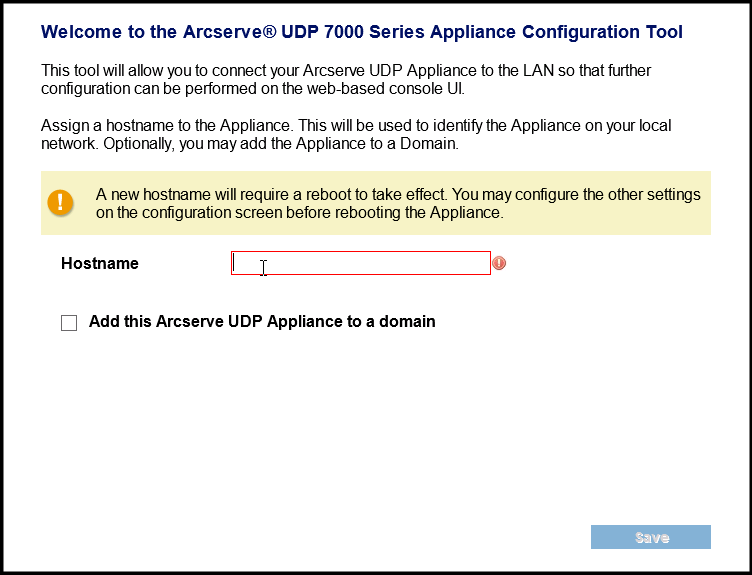The width and height of the screenshot is (752, 575).
Task: Click the Save button
Action: pyautogui.click(x=651, y=537)
